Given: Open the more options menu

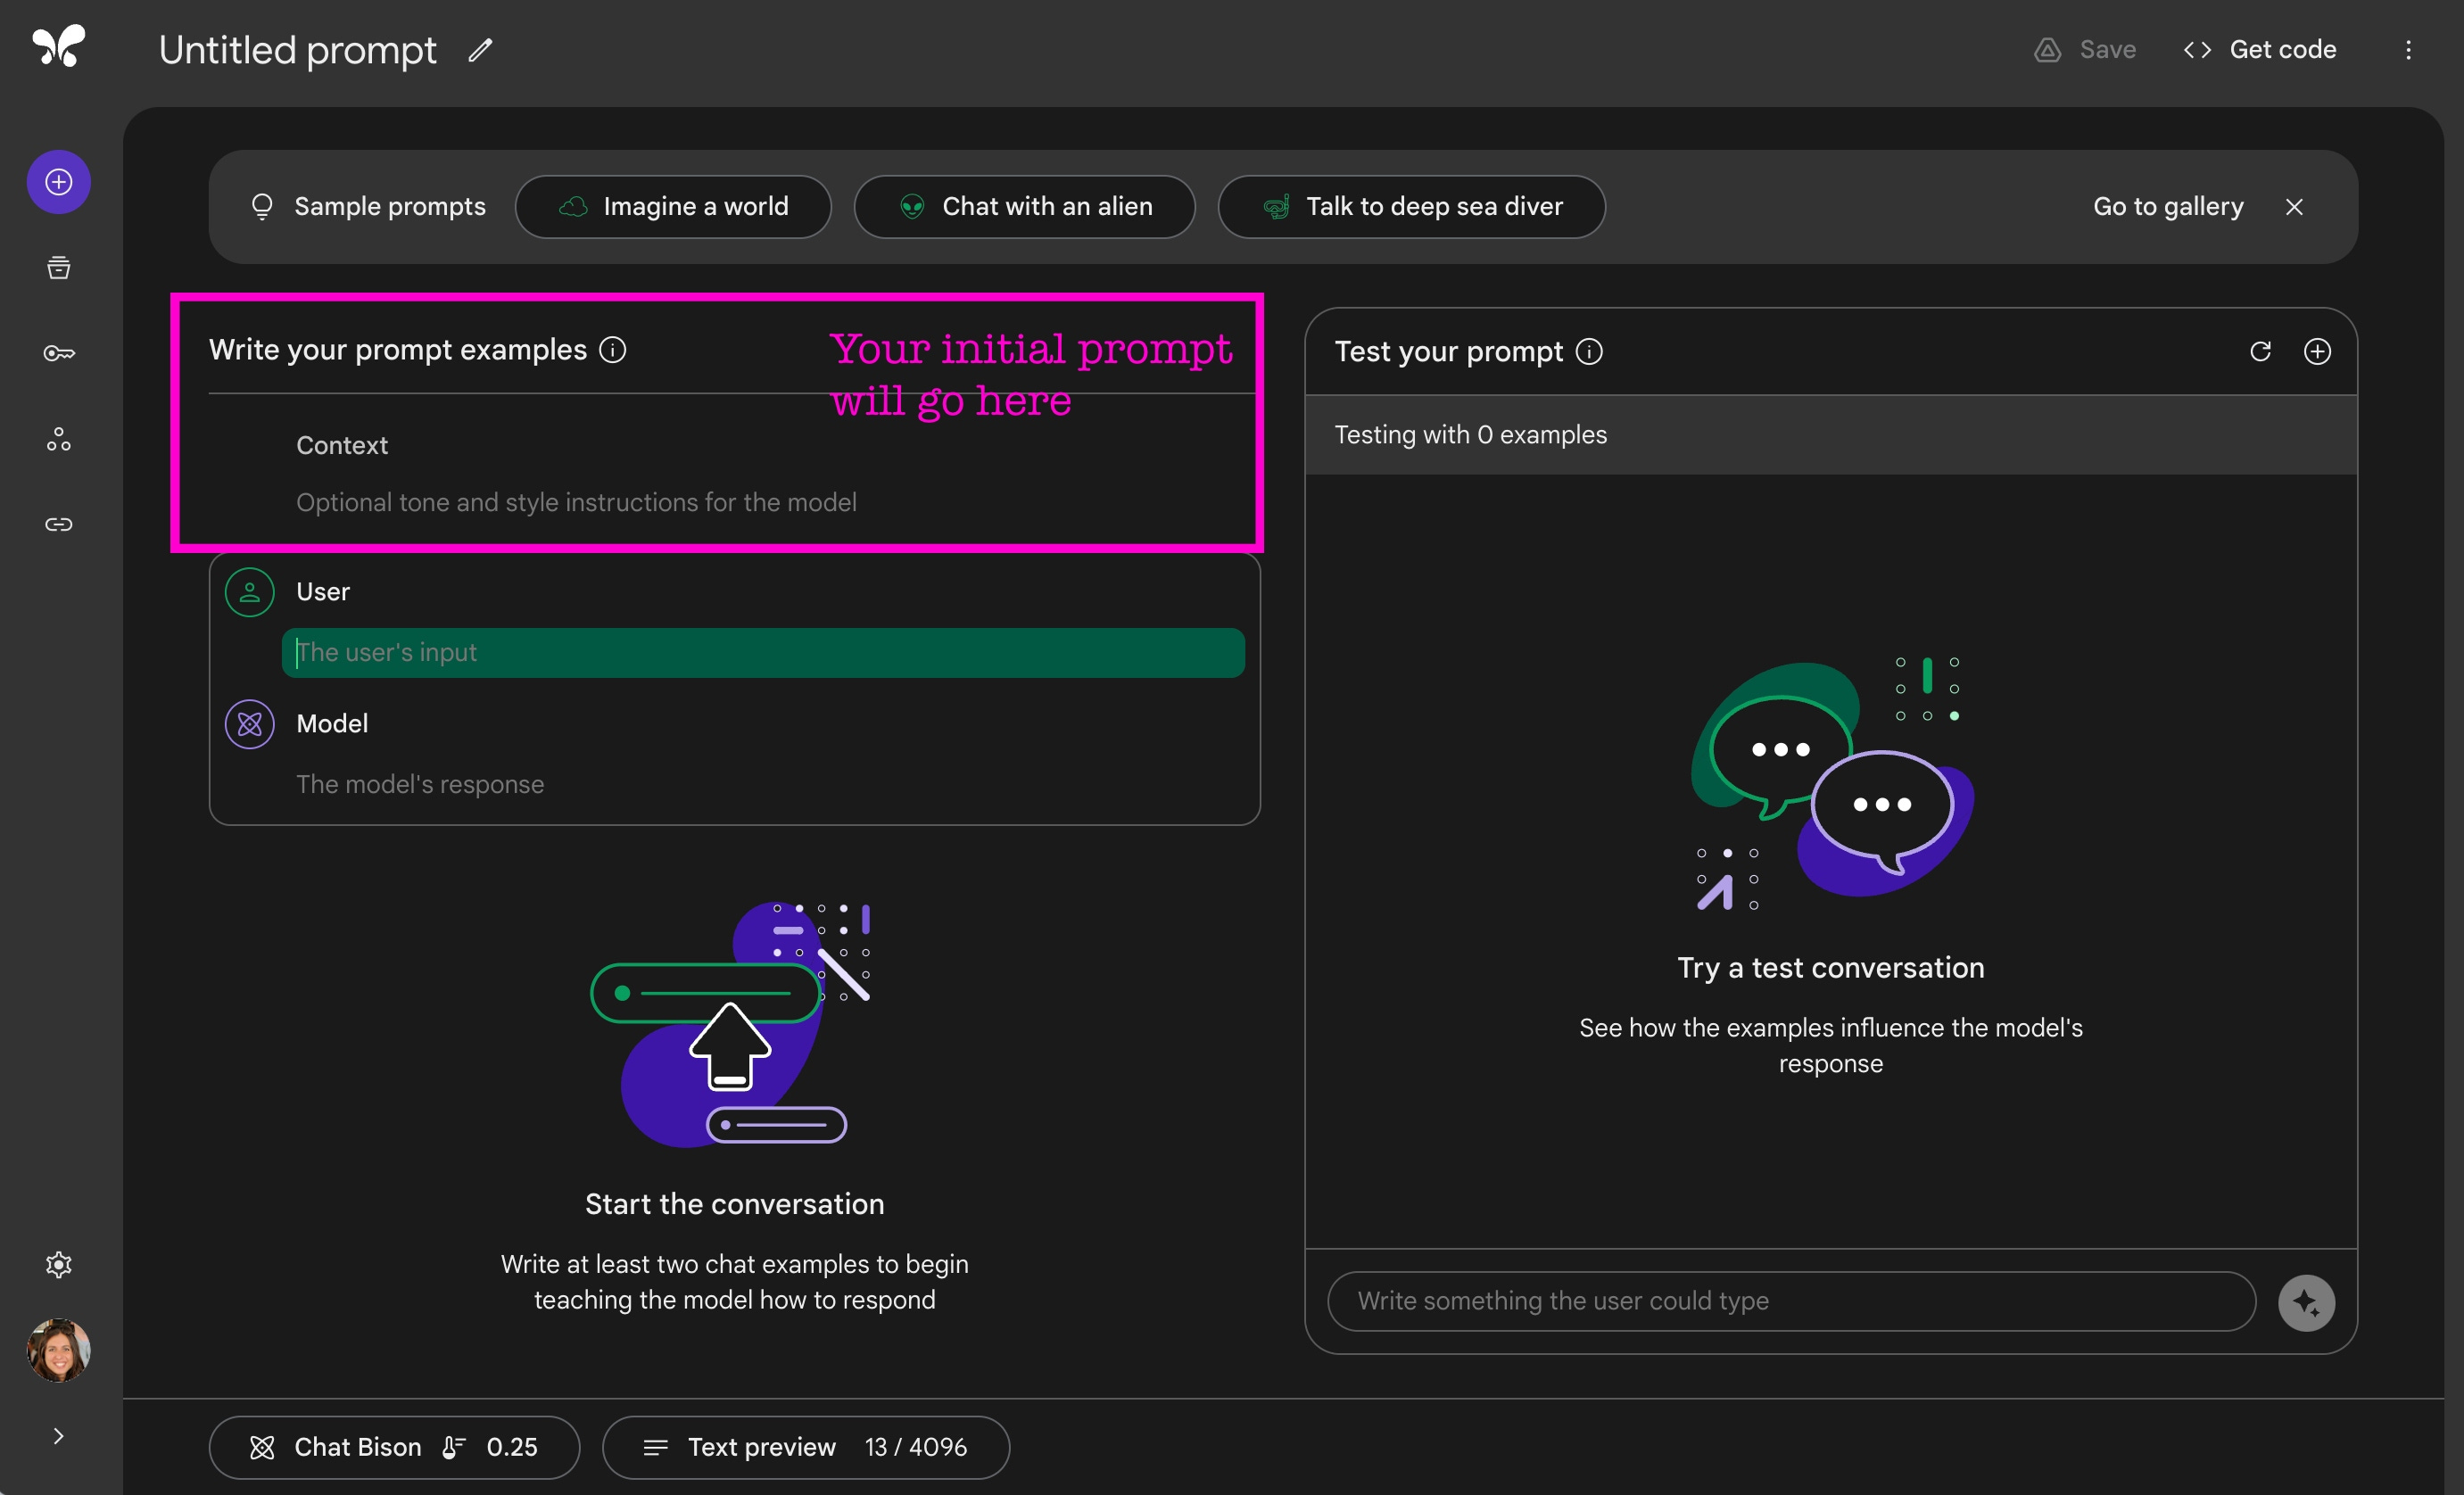Looking at the screenshot, I should pyautogui.click(x=2408, y=50).
